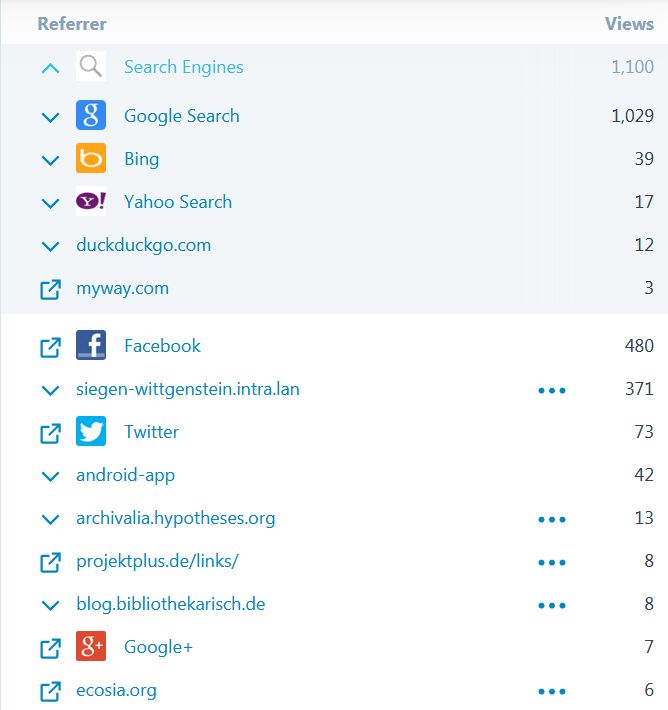Expand the android-app referrer chevron
The width and height of the screenshot is (668, 710).
50,476
